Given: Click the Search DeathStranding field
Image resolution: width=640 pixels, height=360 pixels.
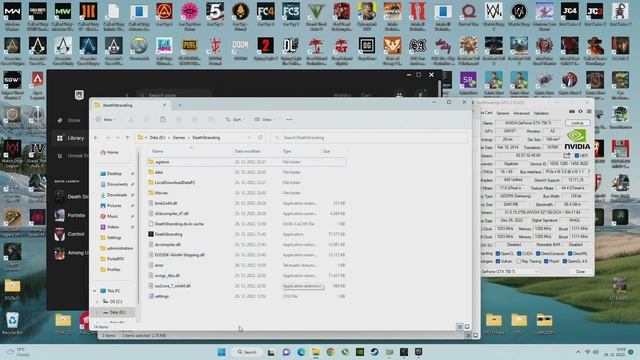Looking at the screenshot, I should click(x=370, y=138).
